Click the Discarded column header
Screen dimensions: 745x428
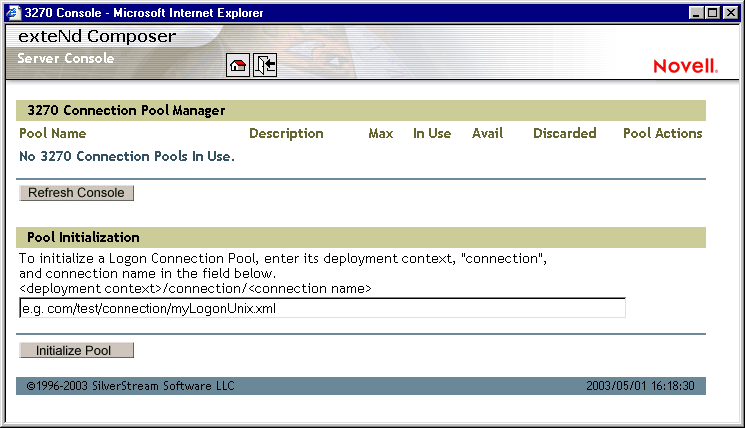coord(564,133)
